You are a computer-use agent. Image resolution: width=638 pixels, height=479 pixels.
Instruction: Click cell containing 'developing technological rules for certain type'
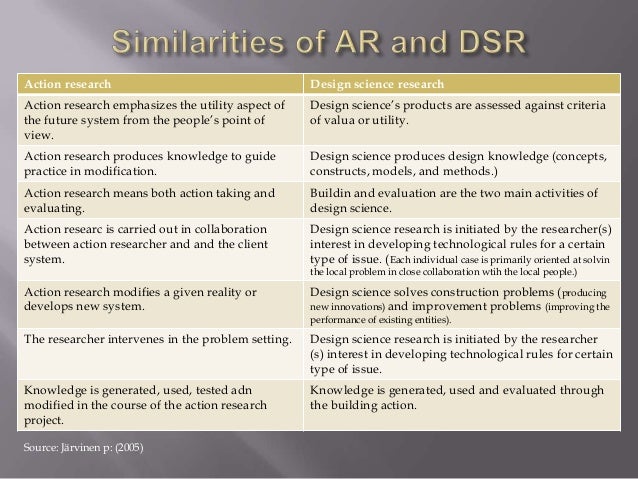tap(462, 354)
